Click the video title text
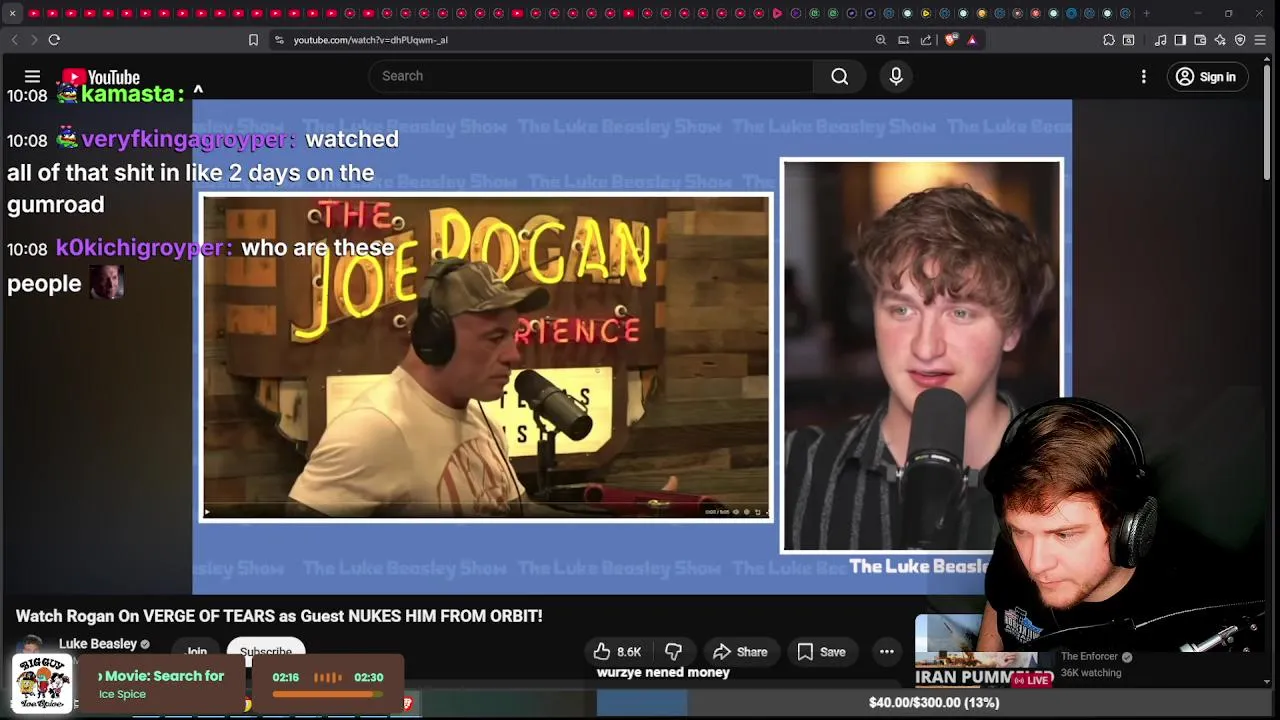 click(279, 616)
